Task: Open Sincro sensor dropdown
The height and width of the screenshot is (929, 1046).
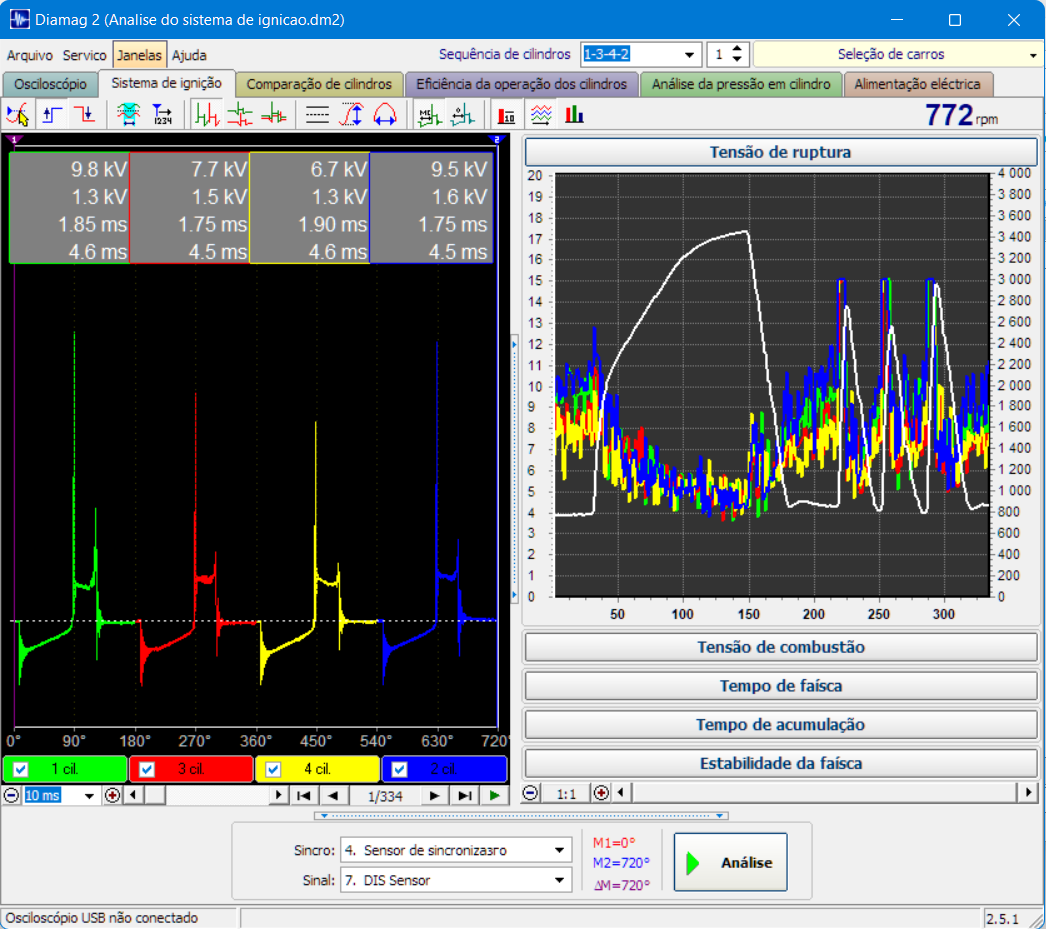Action: coord(559,850)
